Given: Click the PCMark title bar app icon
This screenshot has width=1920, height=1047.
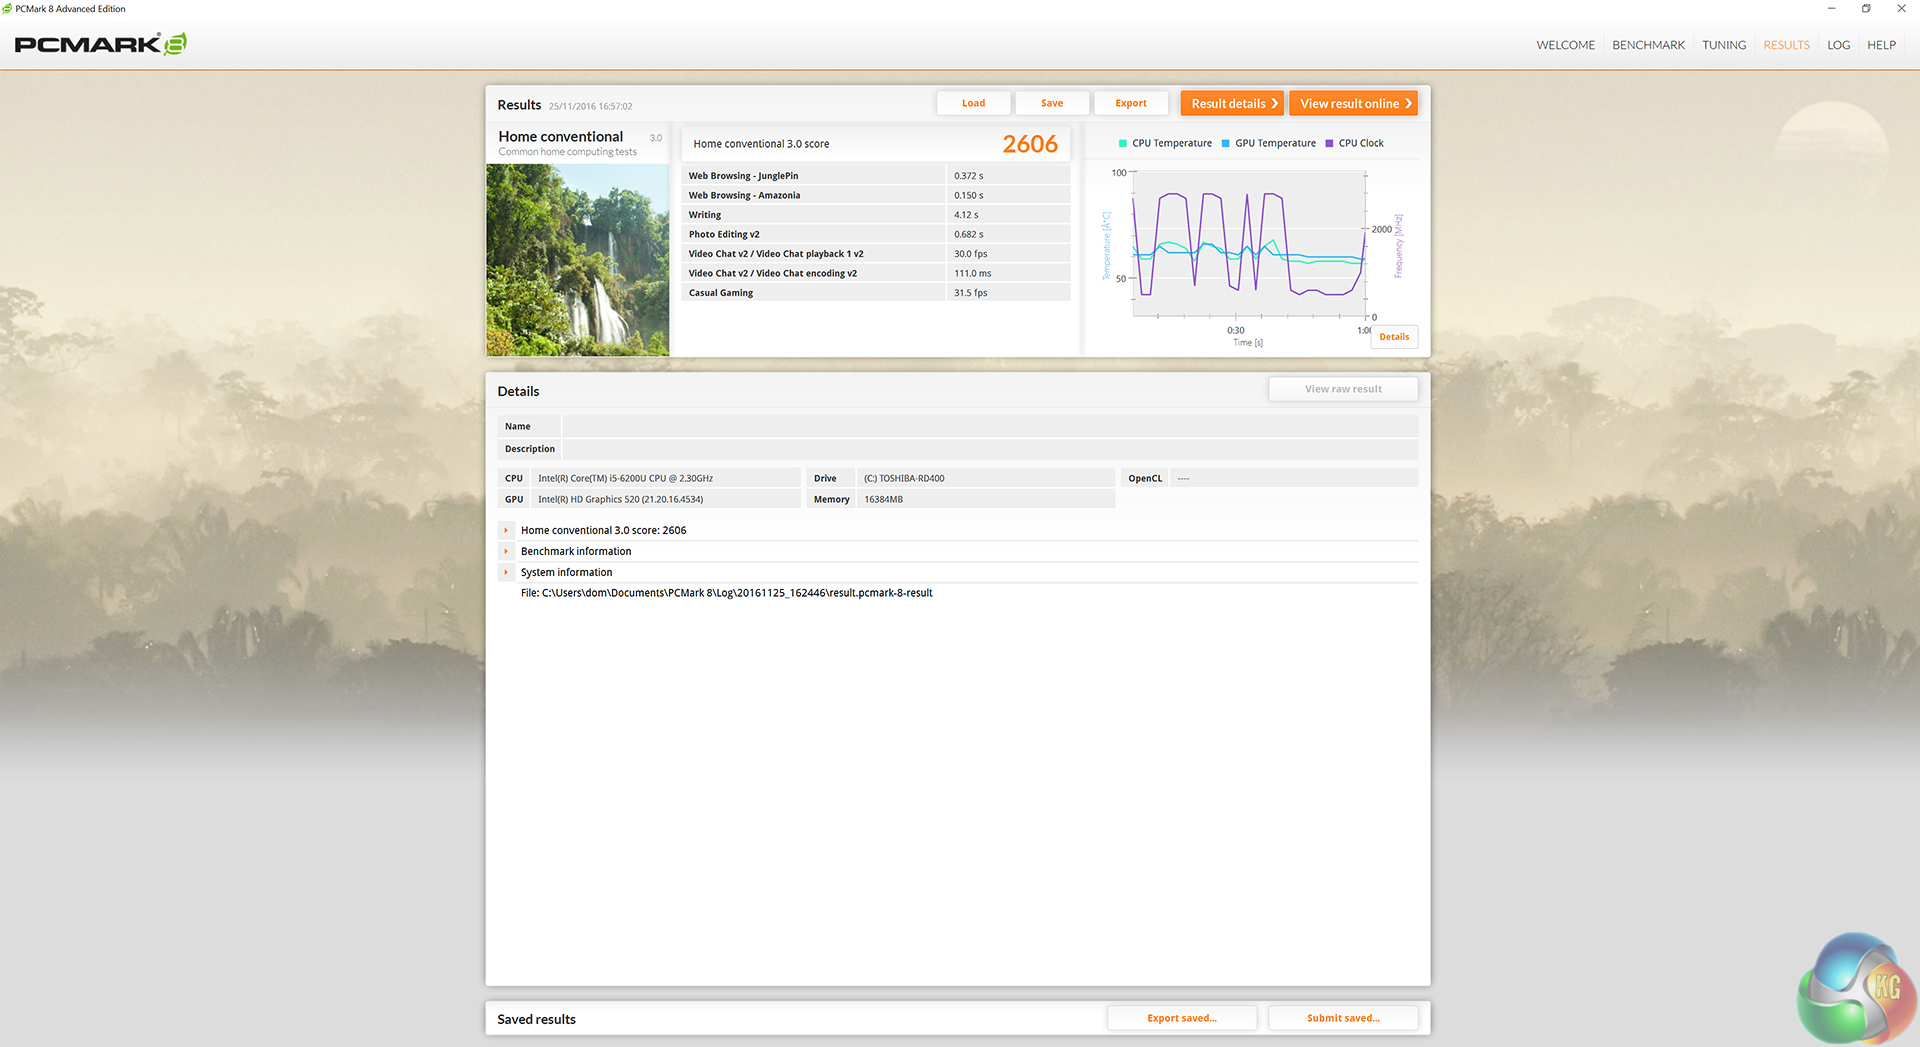Looking at the screenshot, I should (x=7, y=9).
